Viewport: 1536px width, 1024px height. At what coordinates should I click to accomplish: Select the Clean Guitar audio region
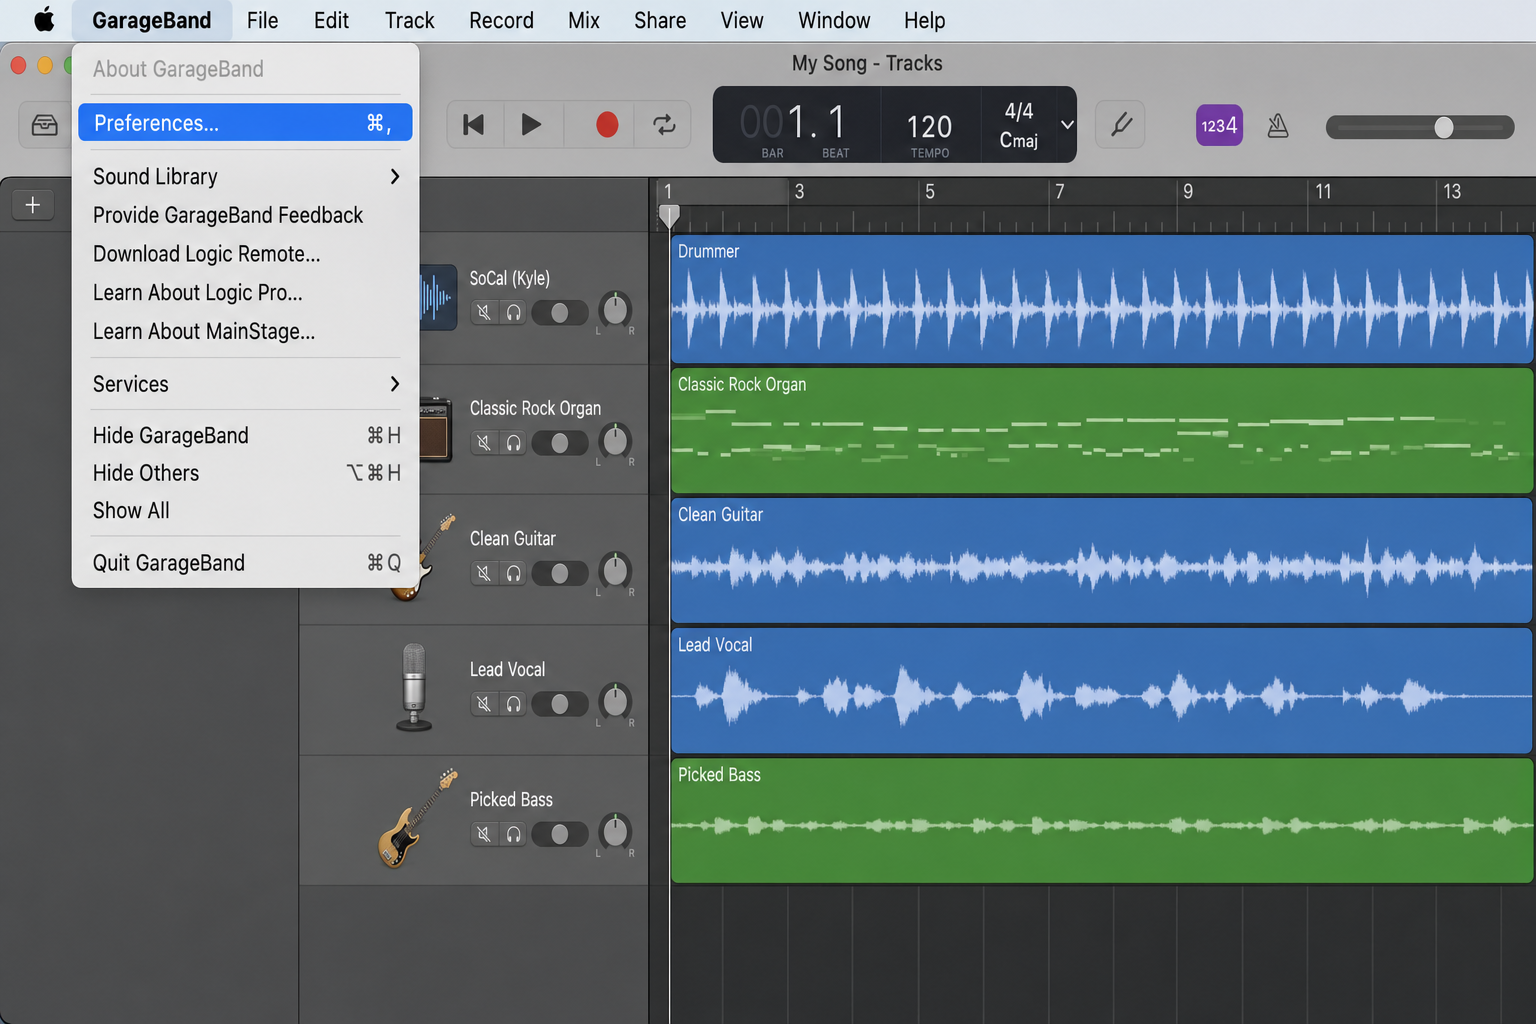(1102, 560)
